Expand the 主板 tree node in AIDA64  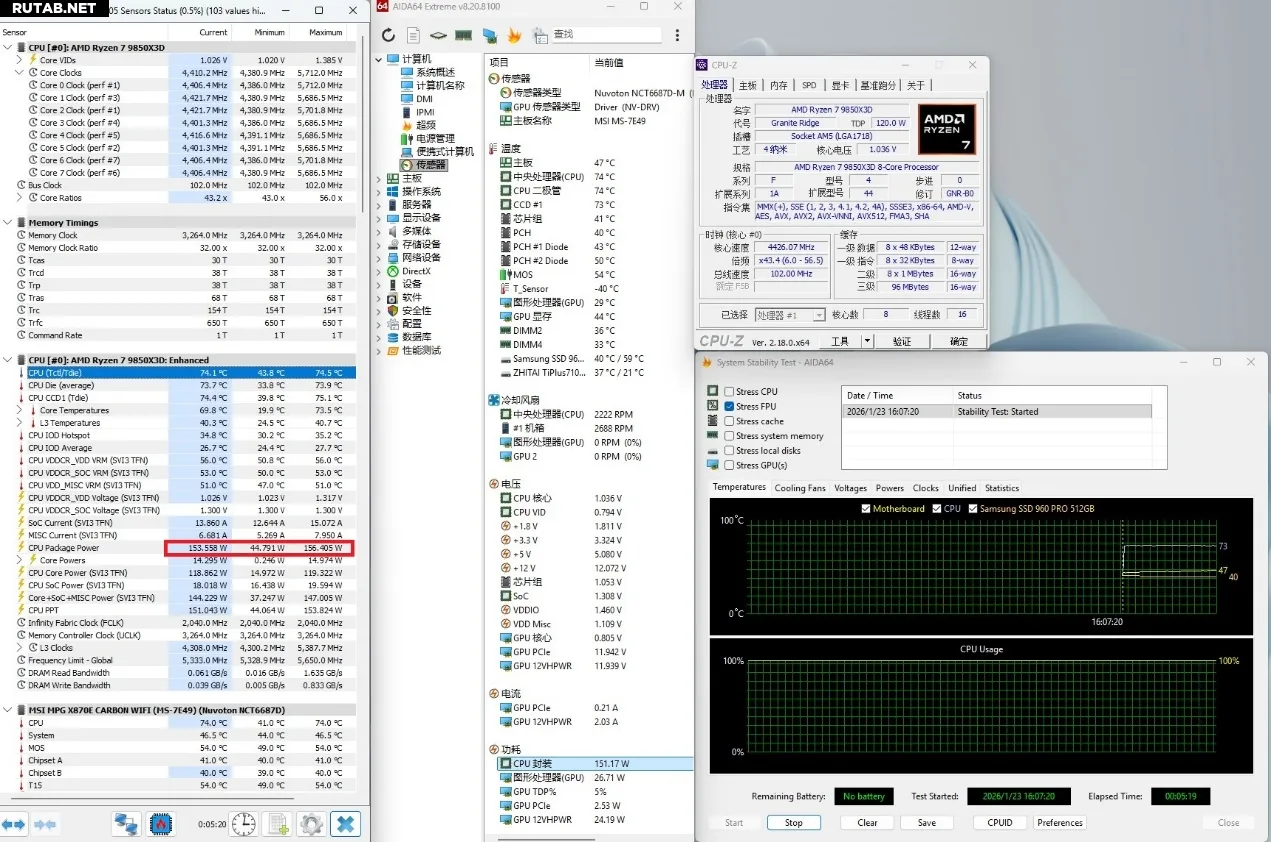[x=380, y=178]
